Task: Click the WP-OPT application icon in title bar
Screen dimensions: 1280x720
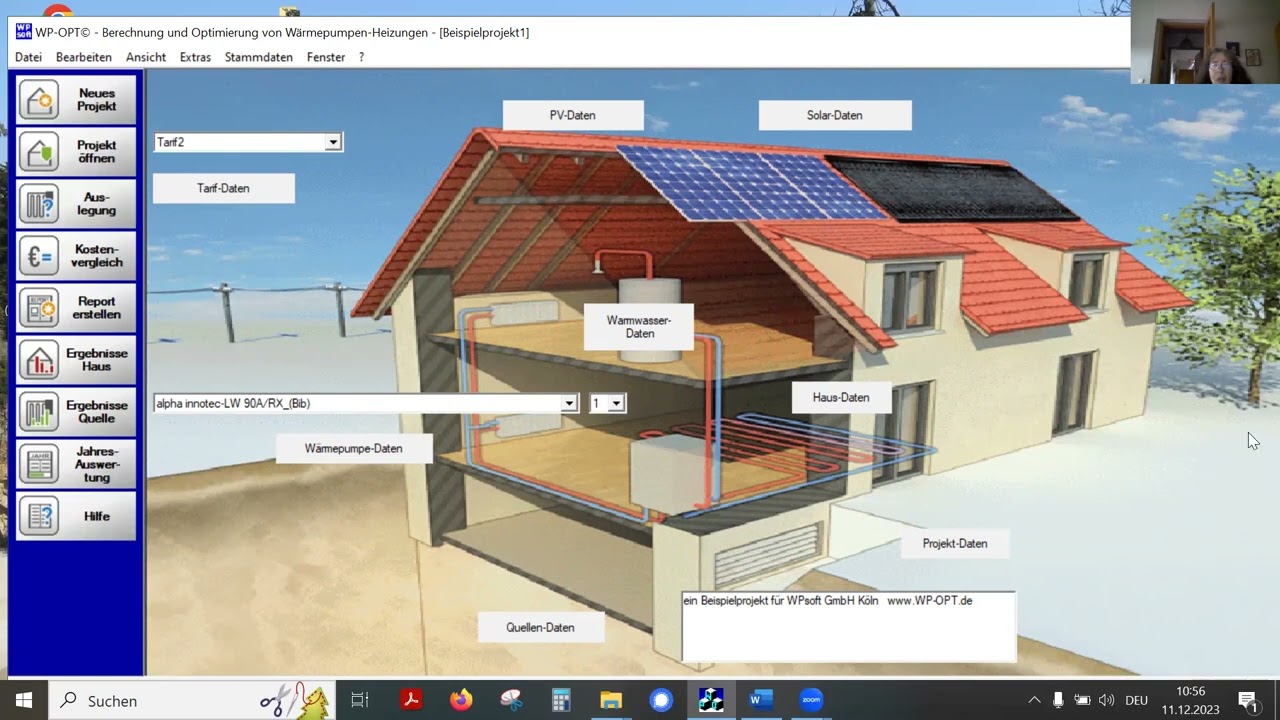Action: 24,32
